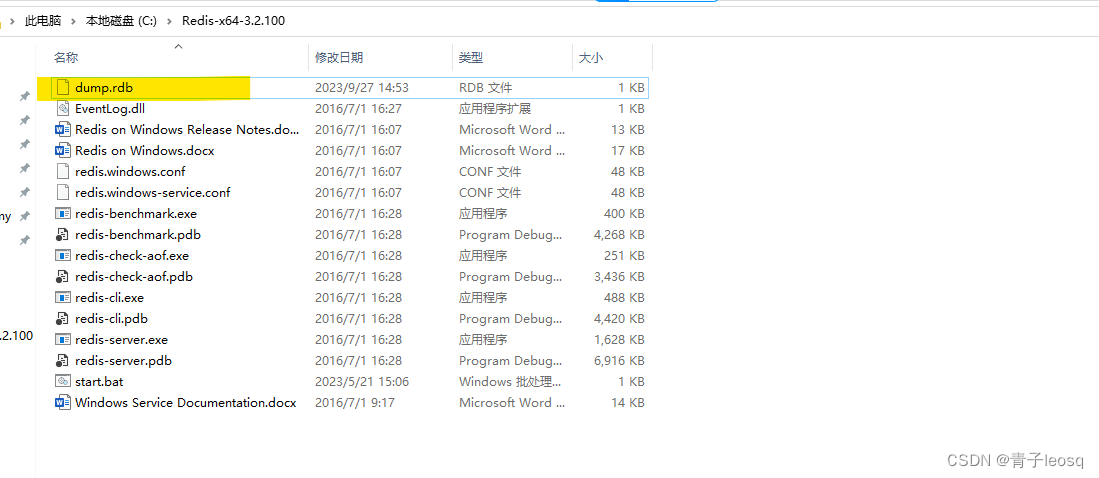Select the file name redis-server.exe

click(x=121, y=340)
